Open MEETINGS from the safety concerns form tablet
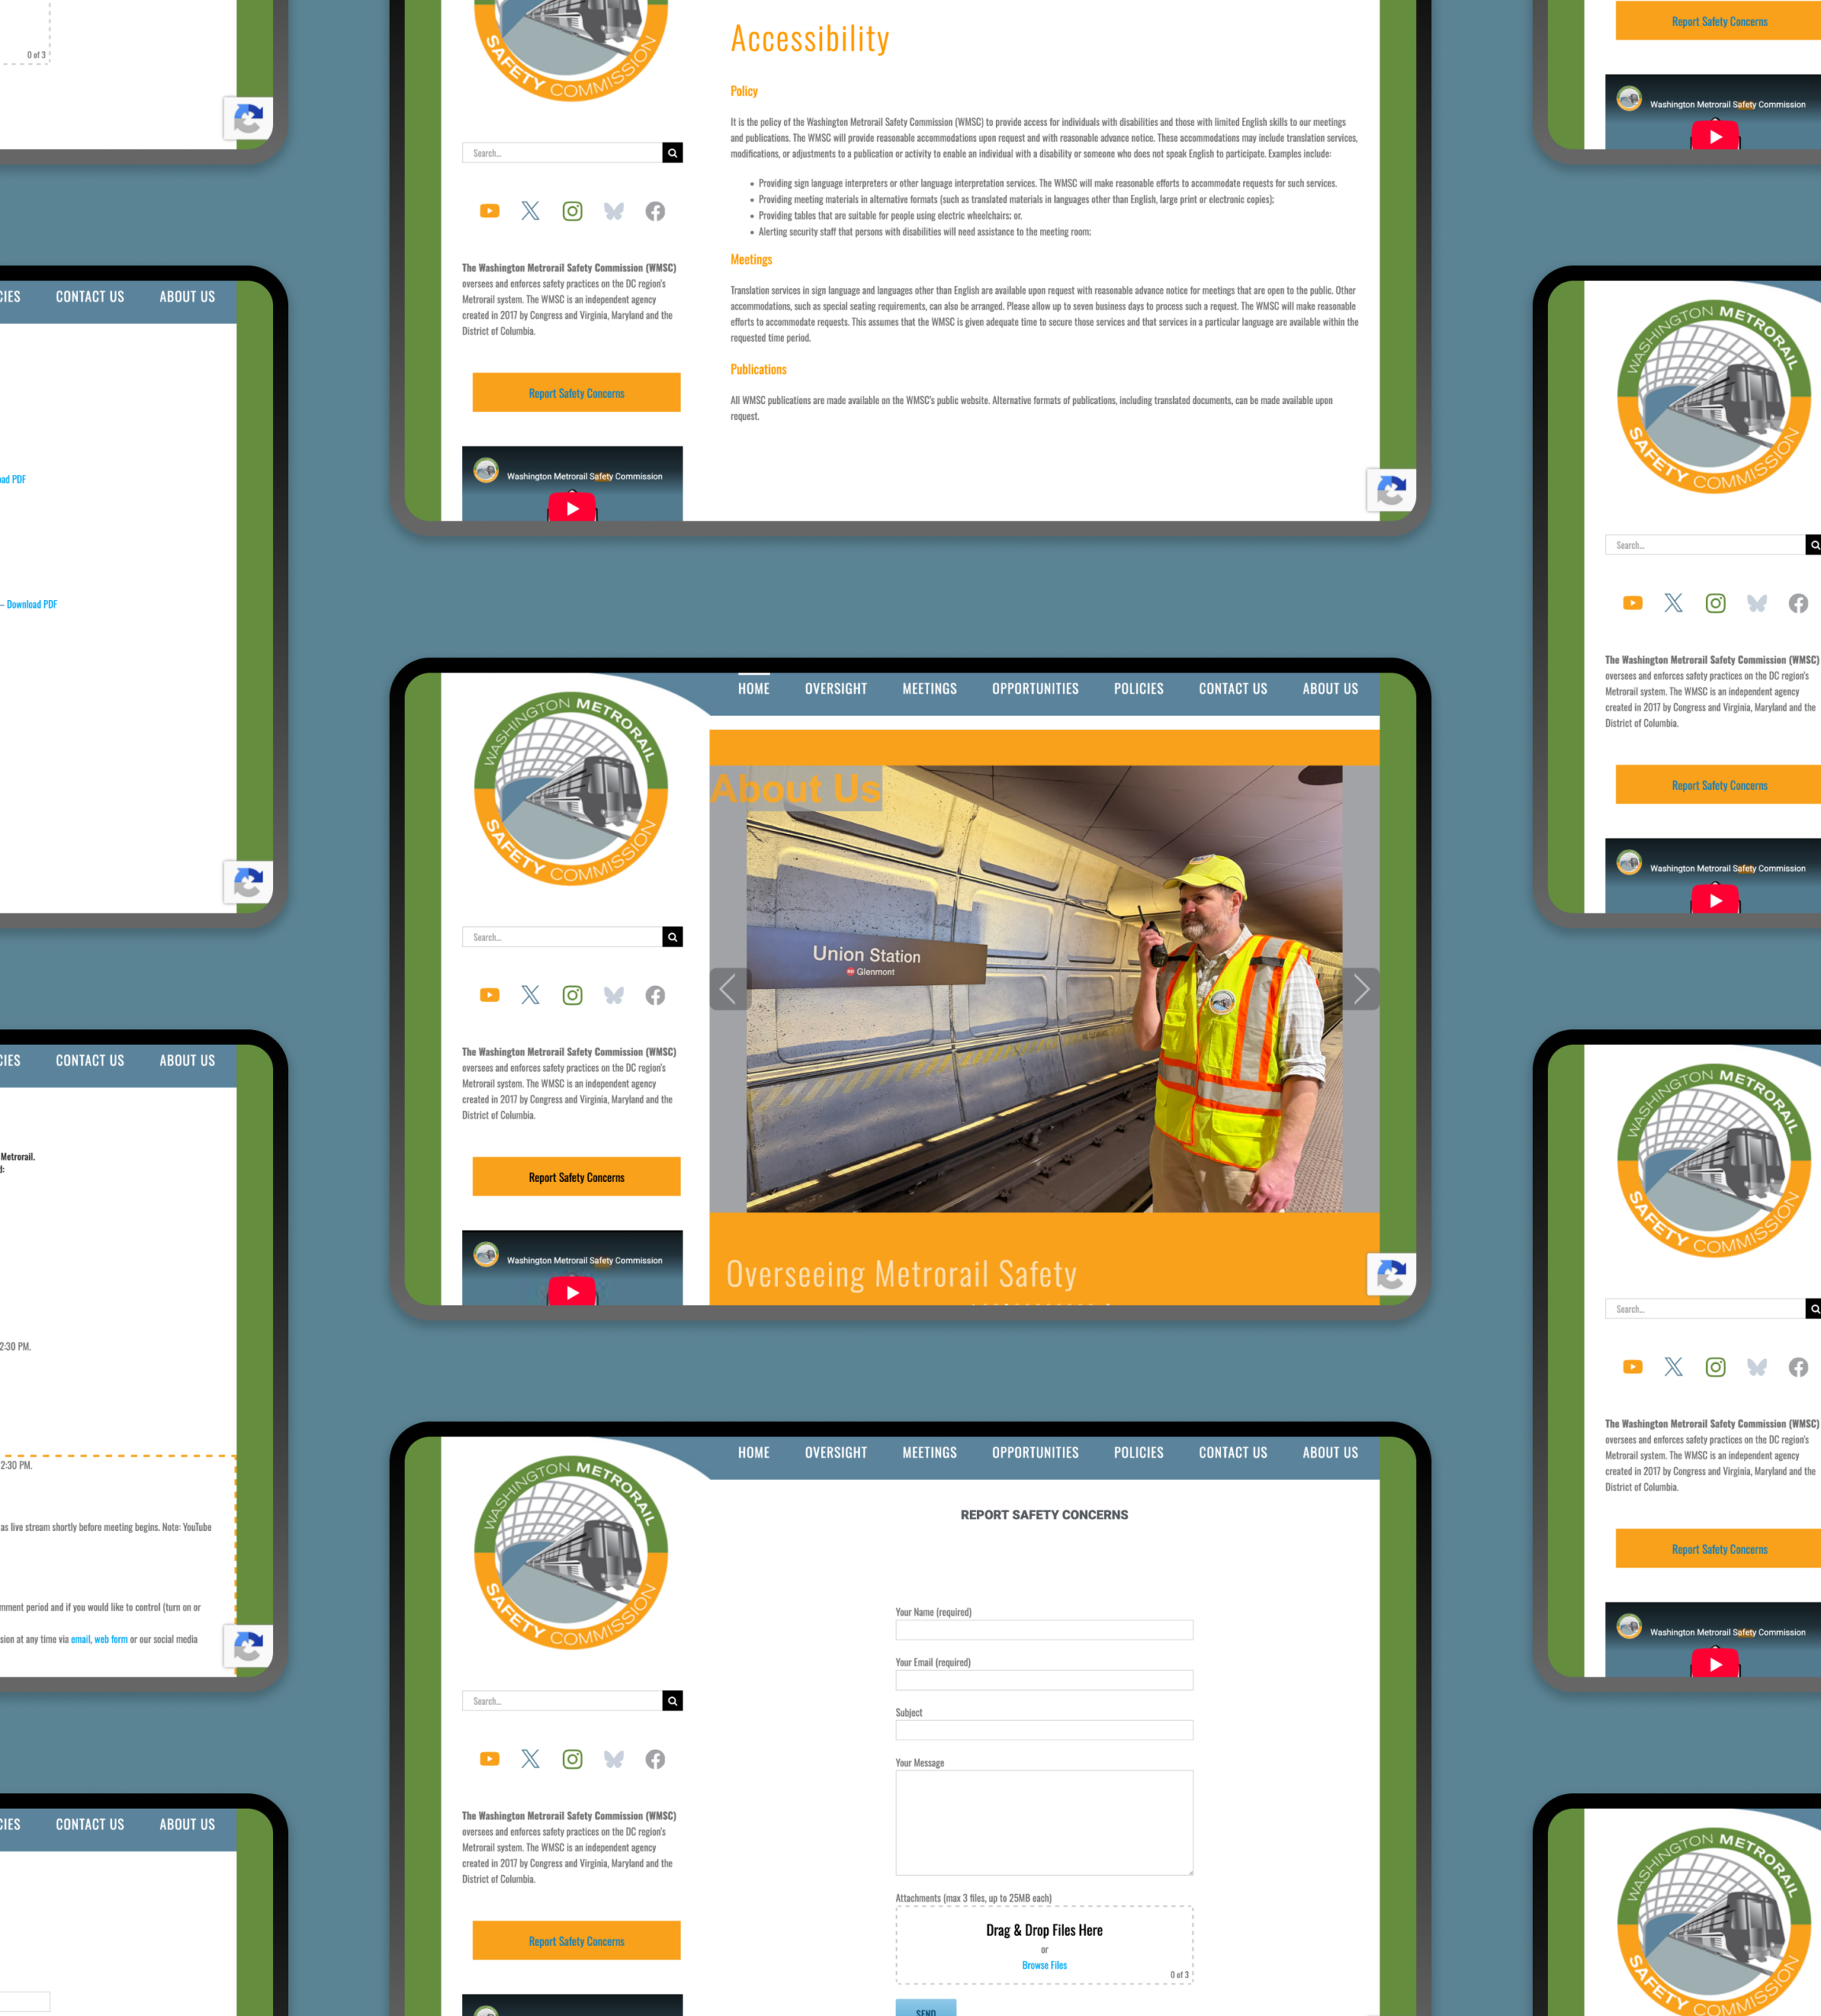 [x=930, y=1453]
